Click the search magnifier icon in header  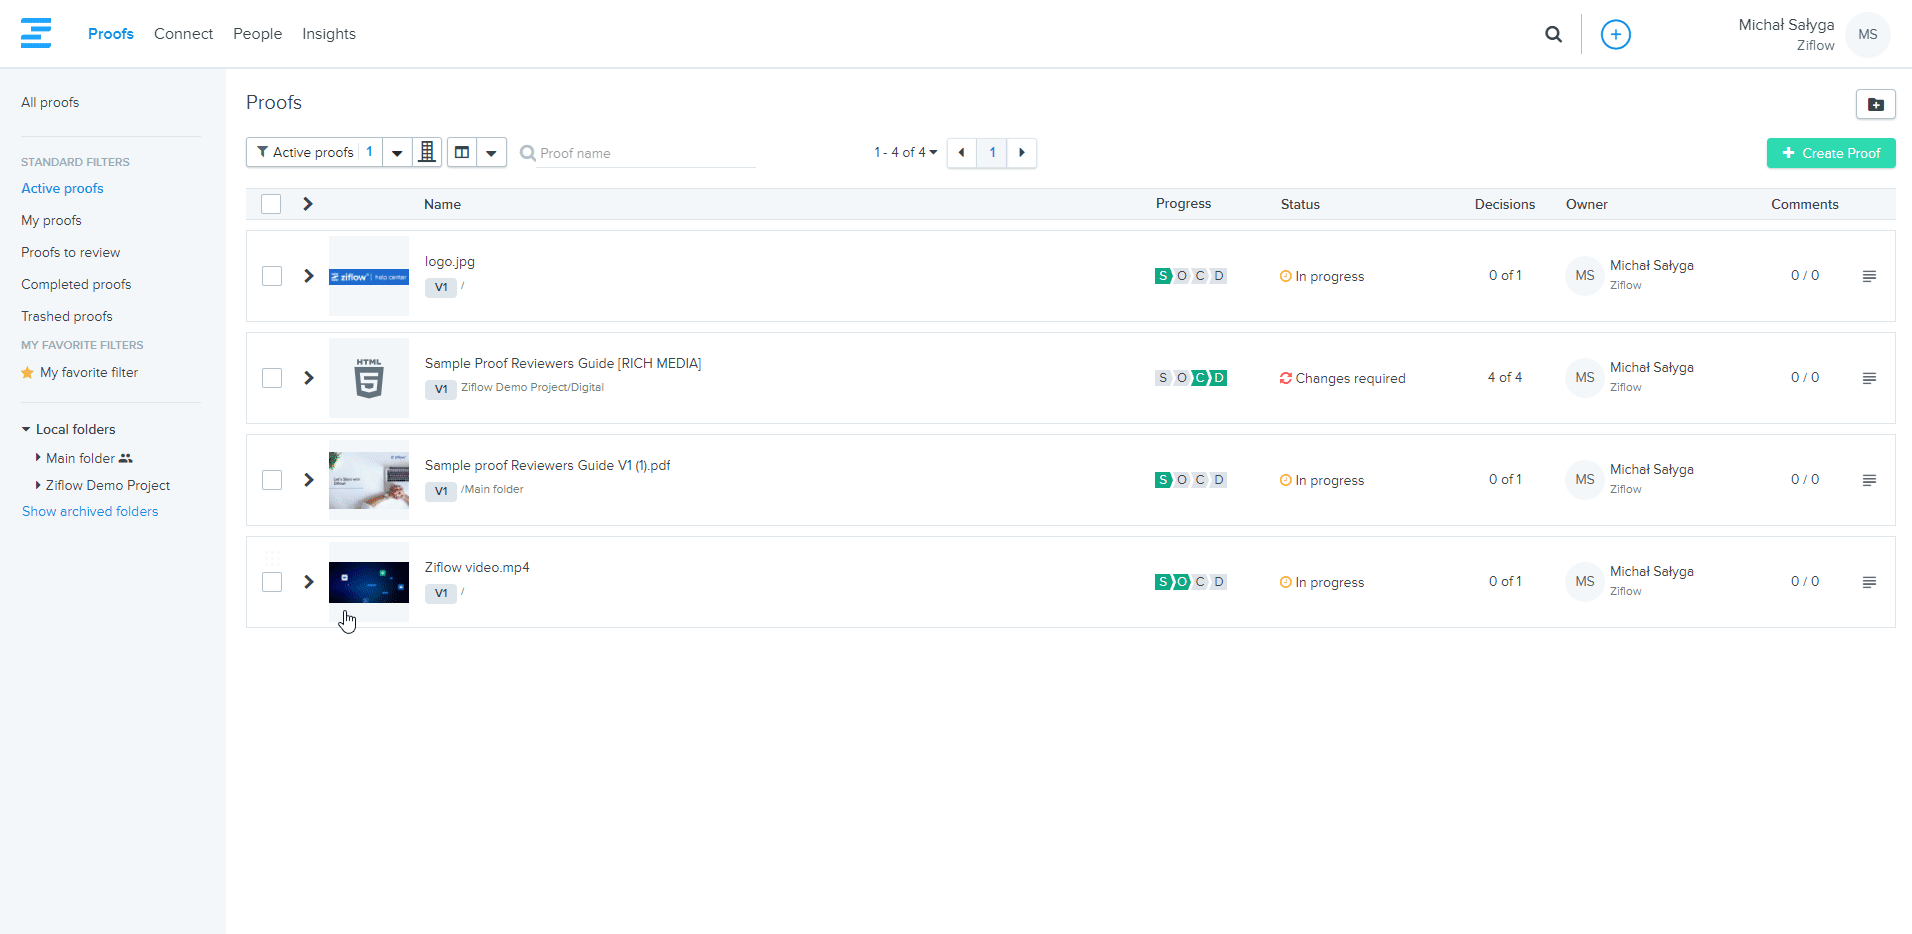[1553, 34]
